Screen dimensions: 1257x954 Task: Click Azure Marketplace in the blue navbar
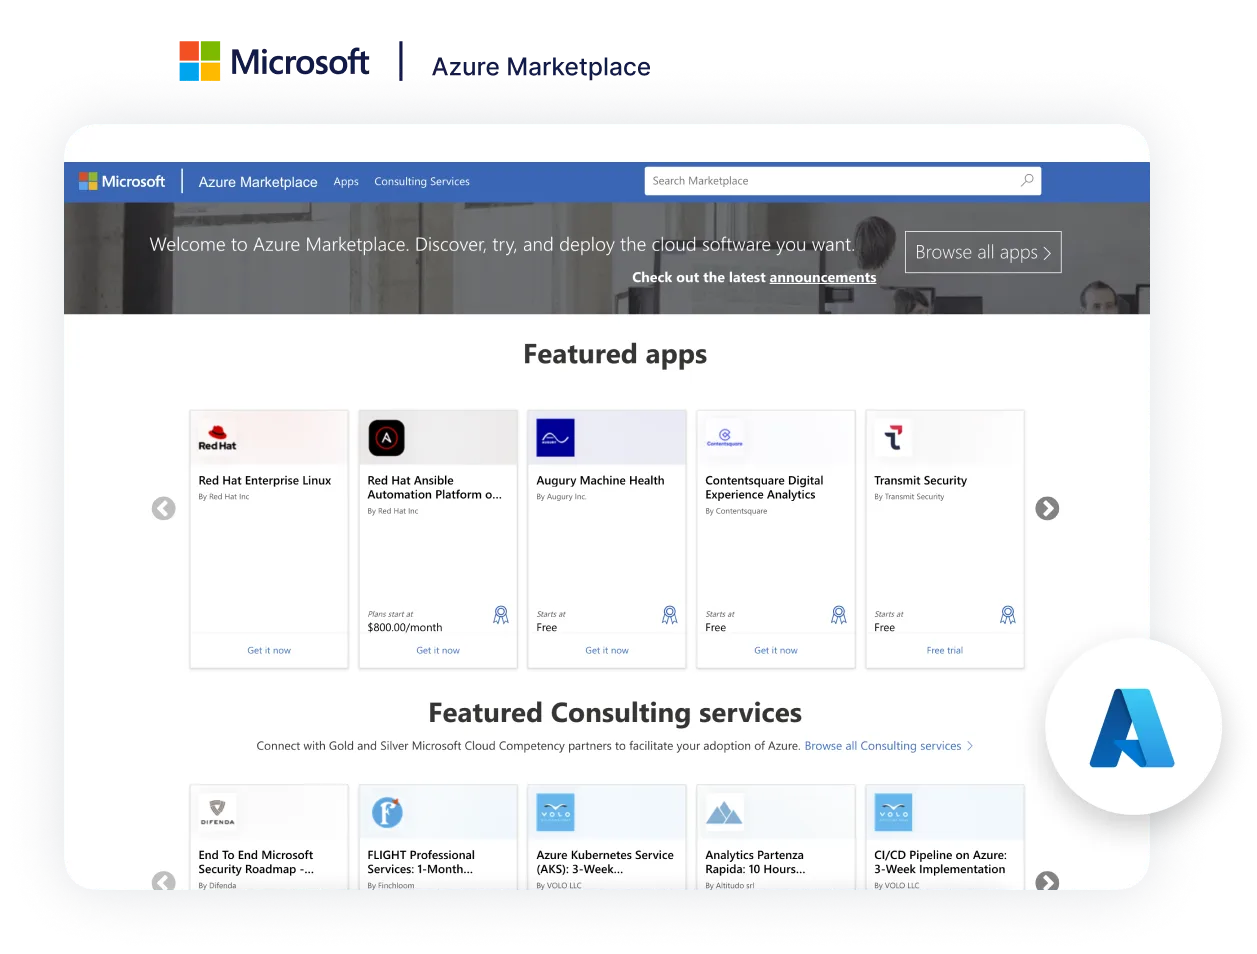click(x=258, y=182)
